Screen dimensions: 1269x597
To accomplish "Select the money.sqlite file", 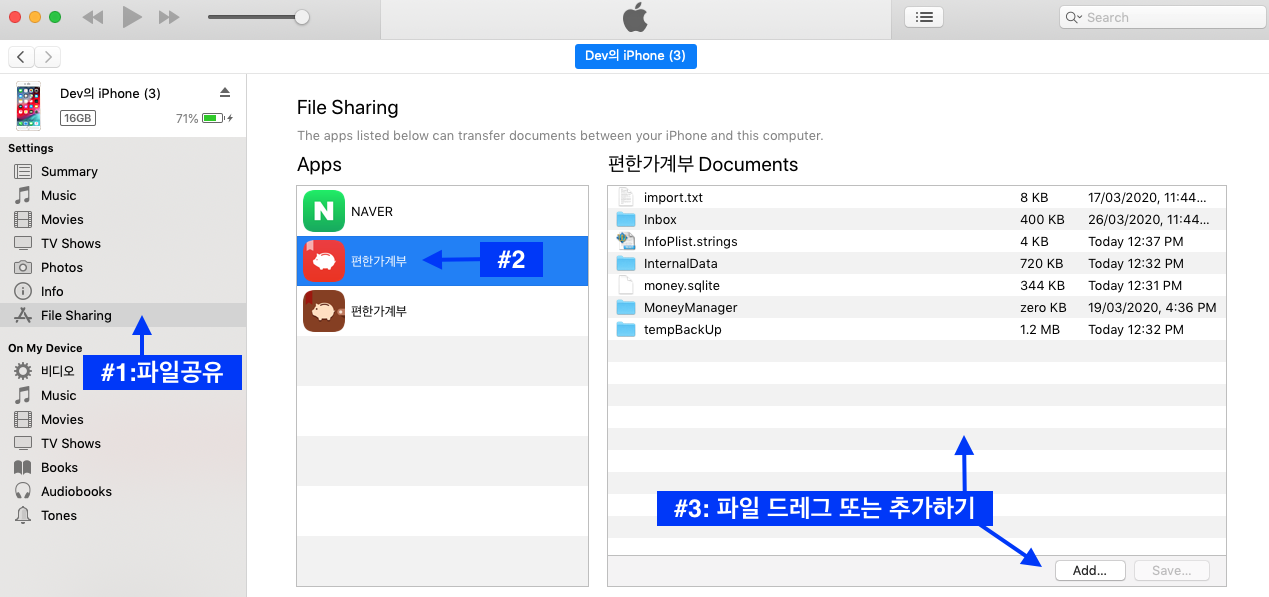I will click(916, 286).
